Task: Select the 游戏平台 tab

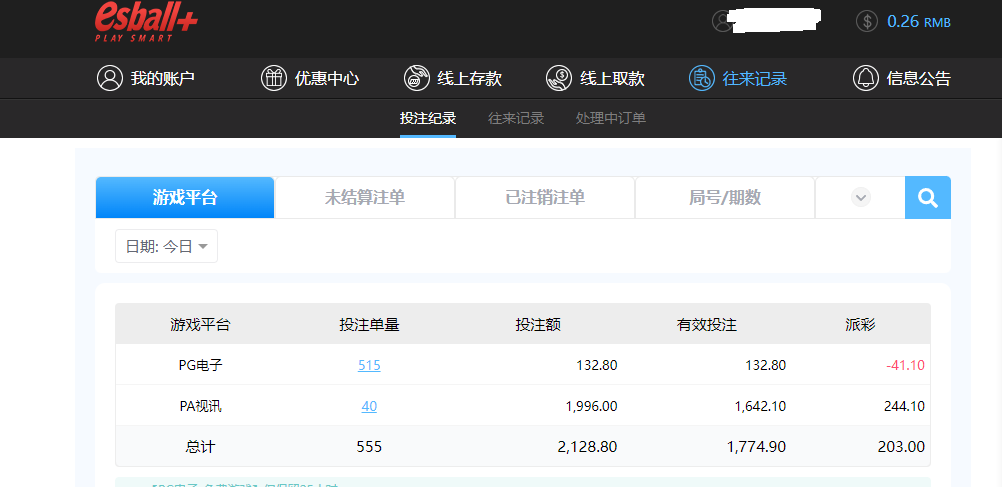Action: coord(185,198)
